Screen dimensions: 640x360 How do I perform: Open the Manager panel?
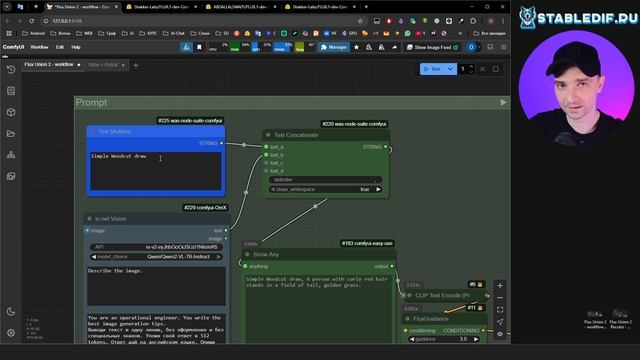pos(333,47)
